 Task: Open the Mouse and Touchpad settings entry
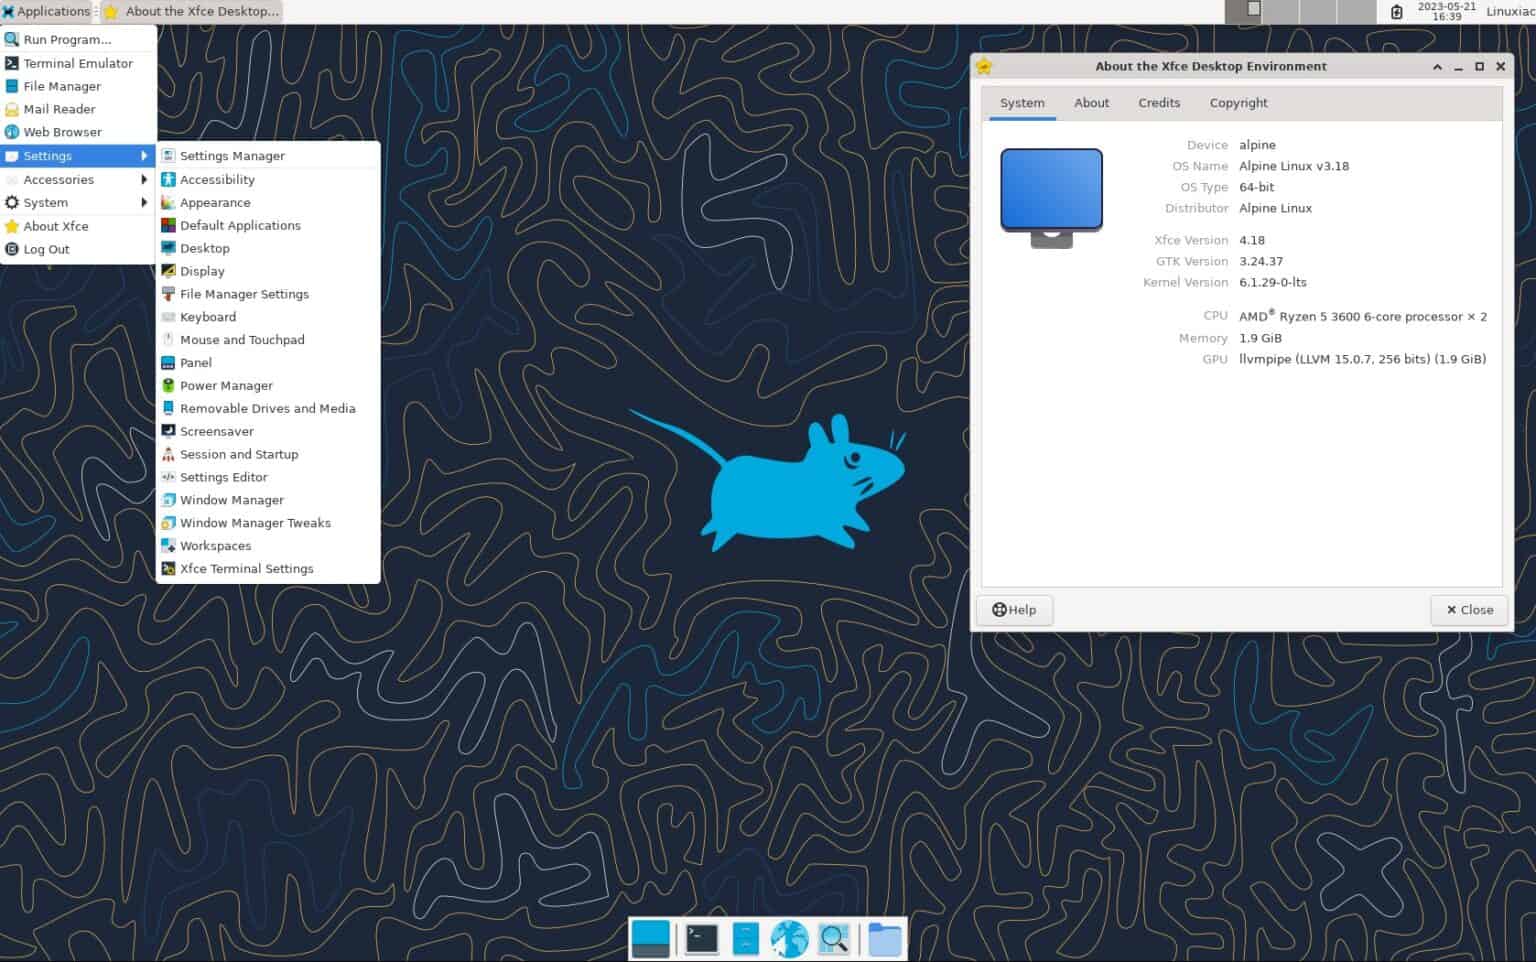[x=242, y=339]
